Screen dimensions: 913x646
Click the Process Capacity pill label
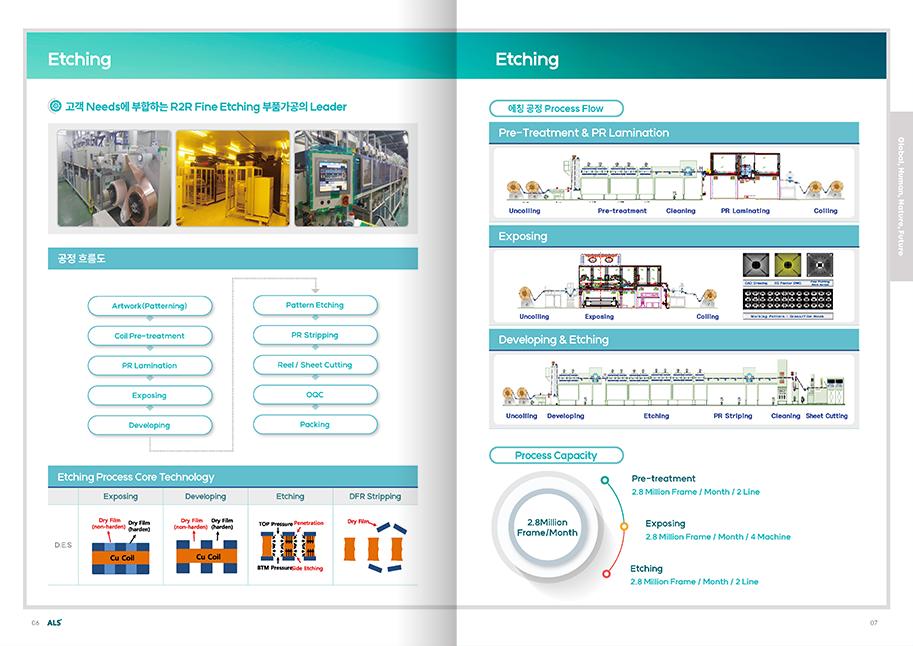pyautogui.click(x=556, y=455)
